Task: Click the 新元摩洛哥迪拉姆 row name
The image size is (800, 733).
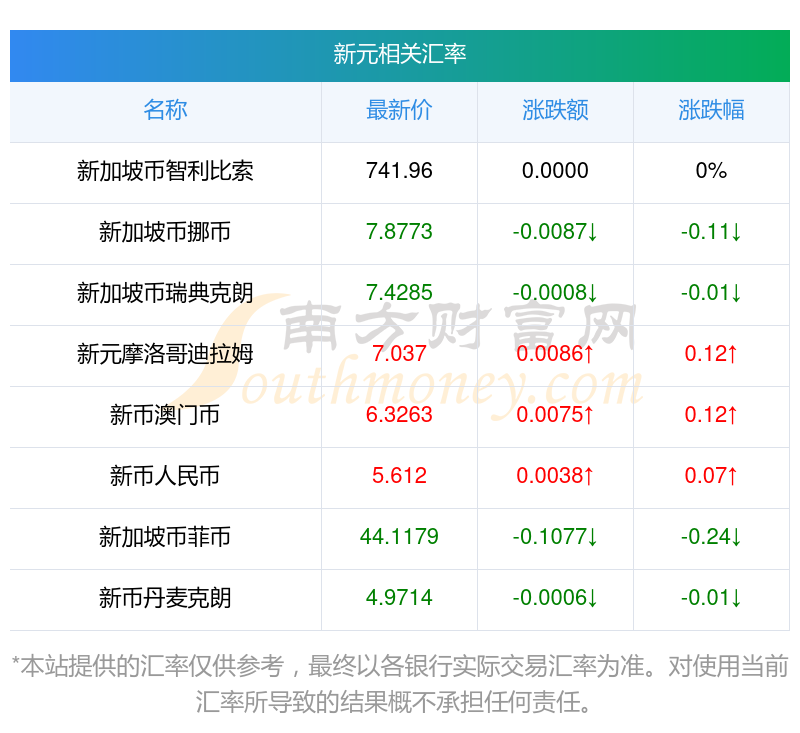Action: 165,354
